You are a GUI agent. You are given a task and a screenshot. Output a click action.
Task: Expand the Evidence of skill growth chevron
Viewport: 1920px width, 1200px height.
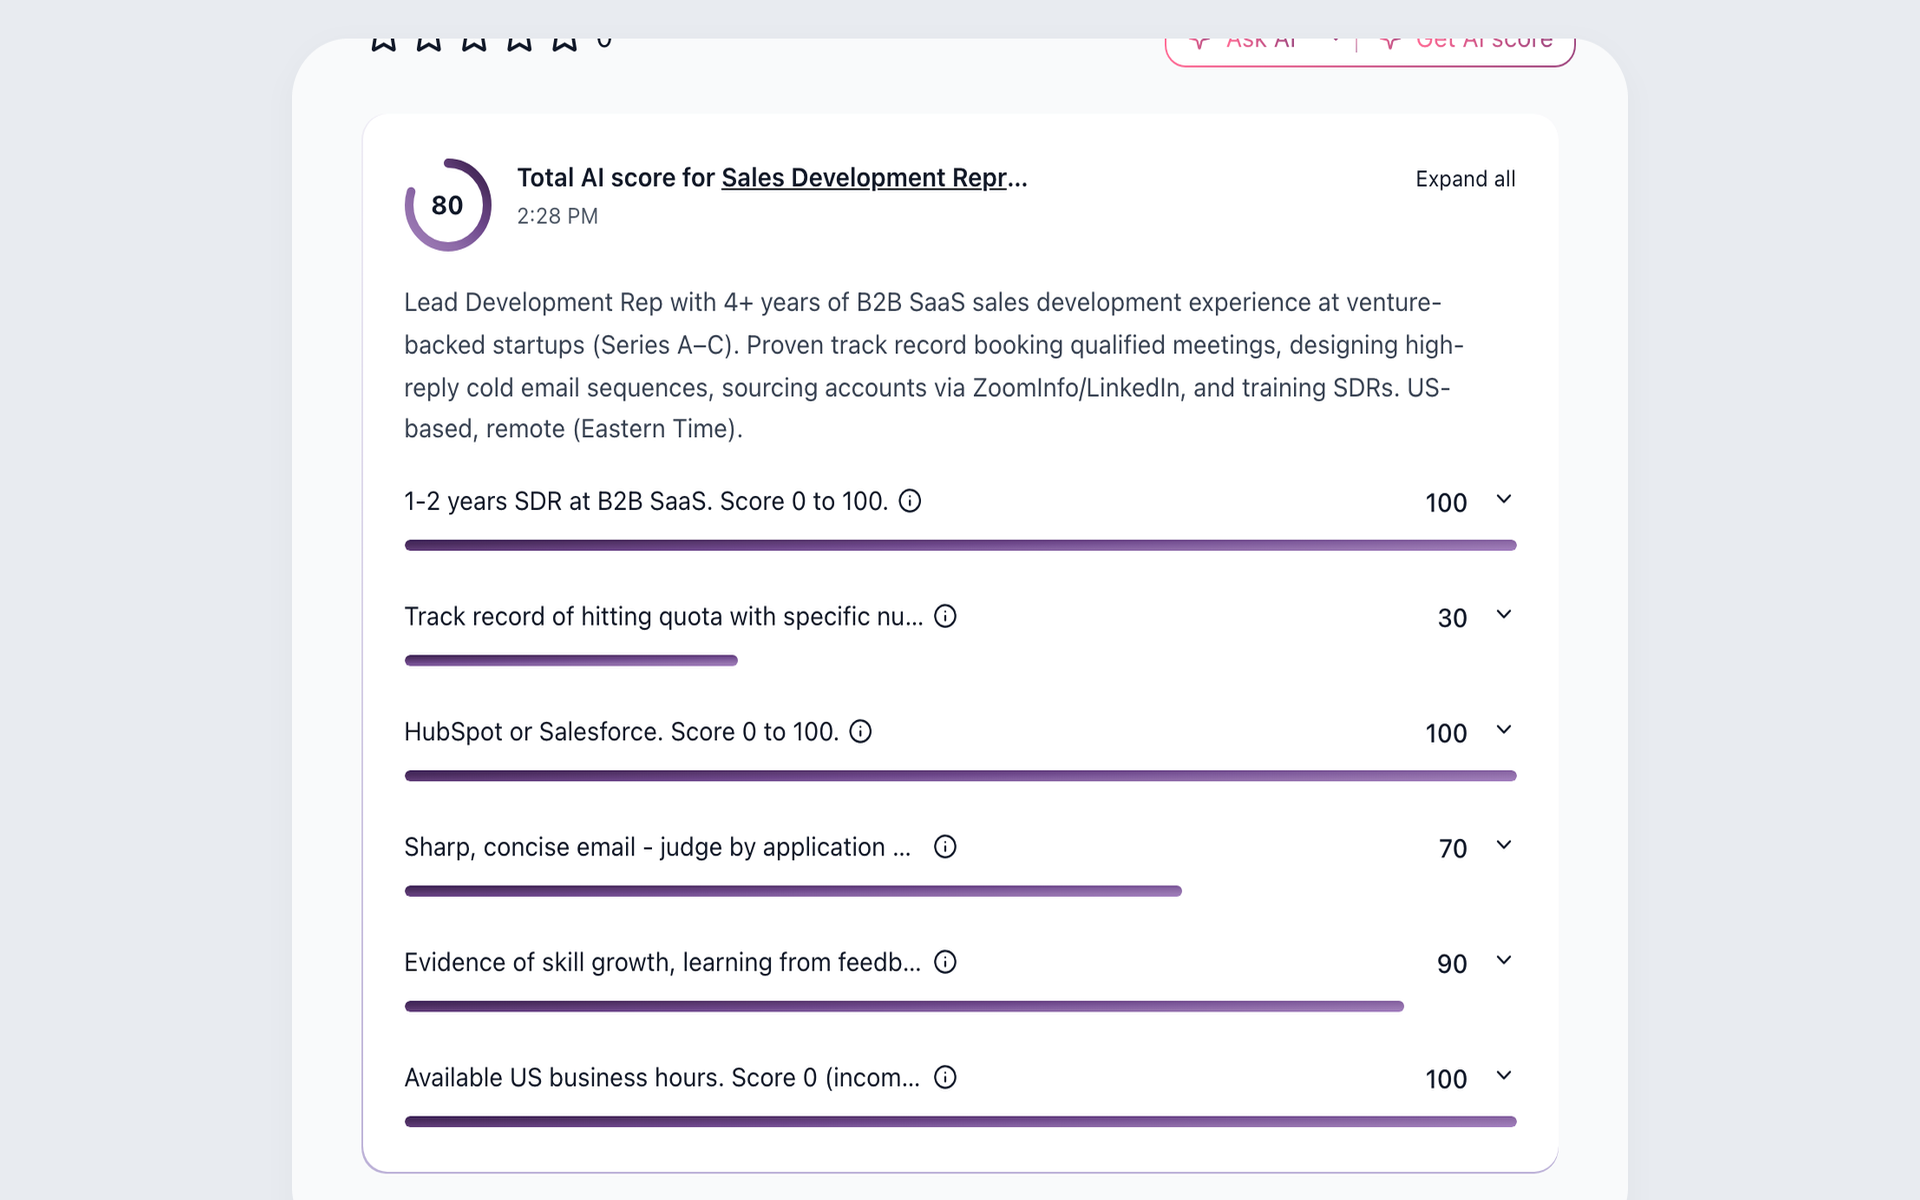1503,960
